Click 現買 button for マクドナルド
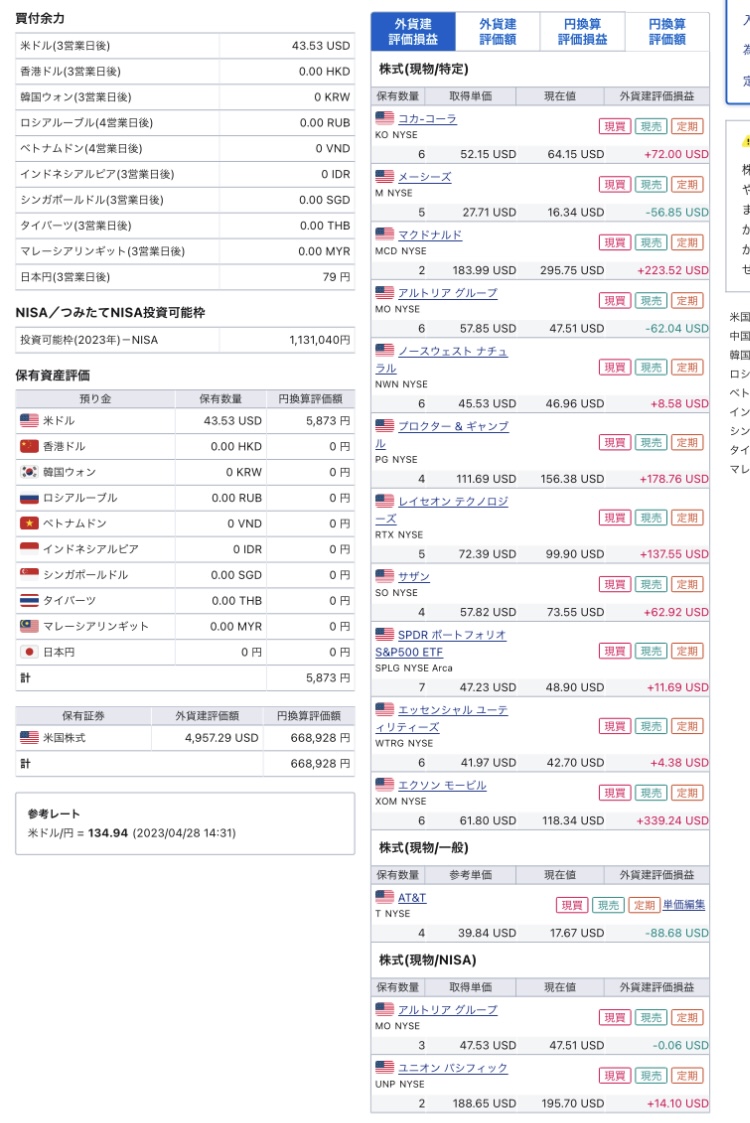The width and height of the screenshot is (750, 1123). click(x=615, y=243)
